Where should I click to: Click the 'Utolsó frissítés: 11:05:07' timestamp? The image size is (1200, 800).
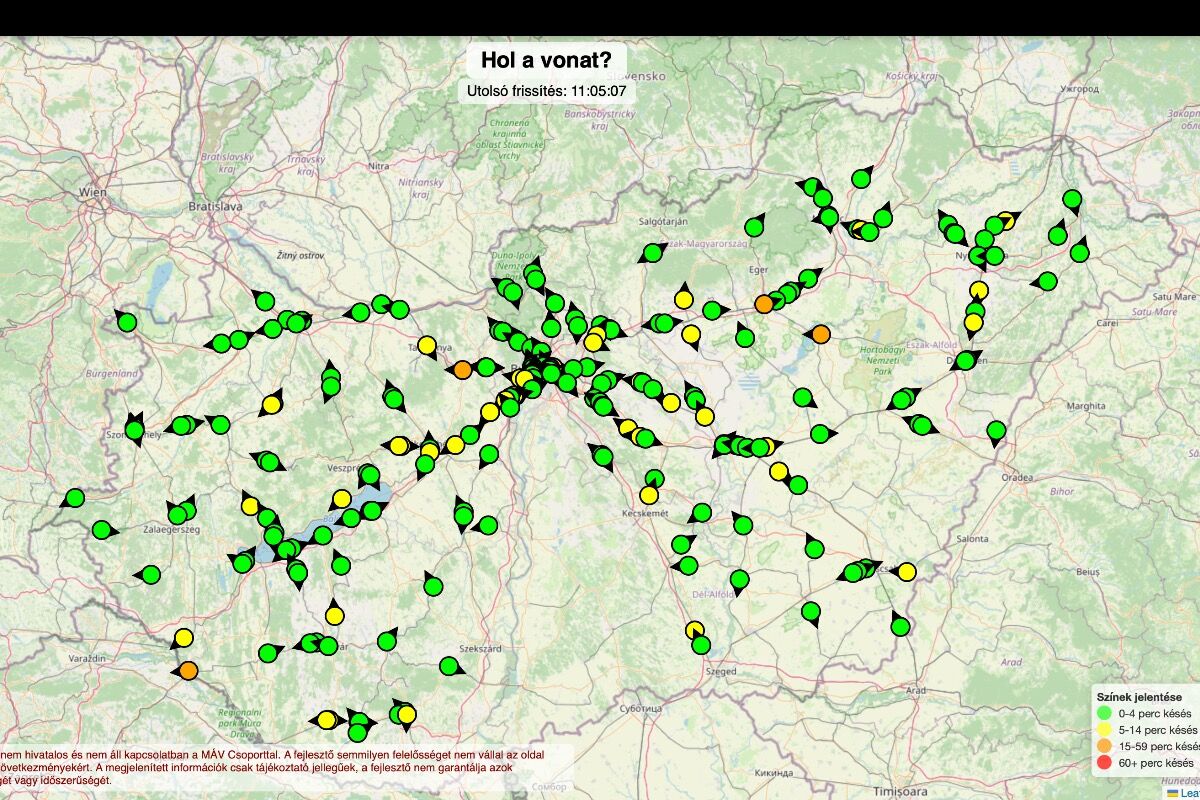[546, 91]
